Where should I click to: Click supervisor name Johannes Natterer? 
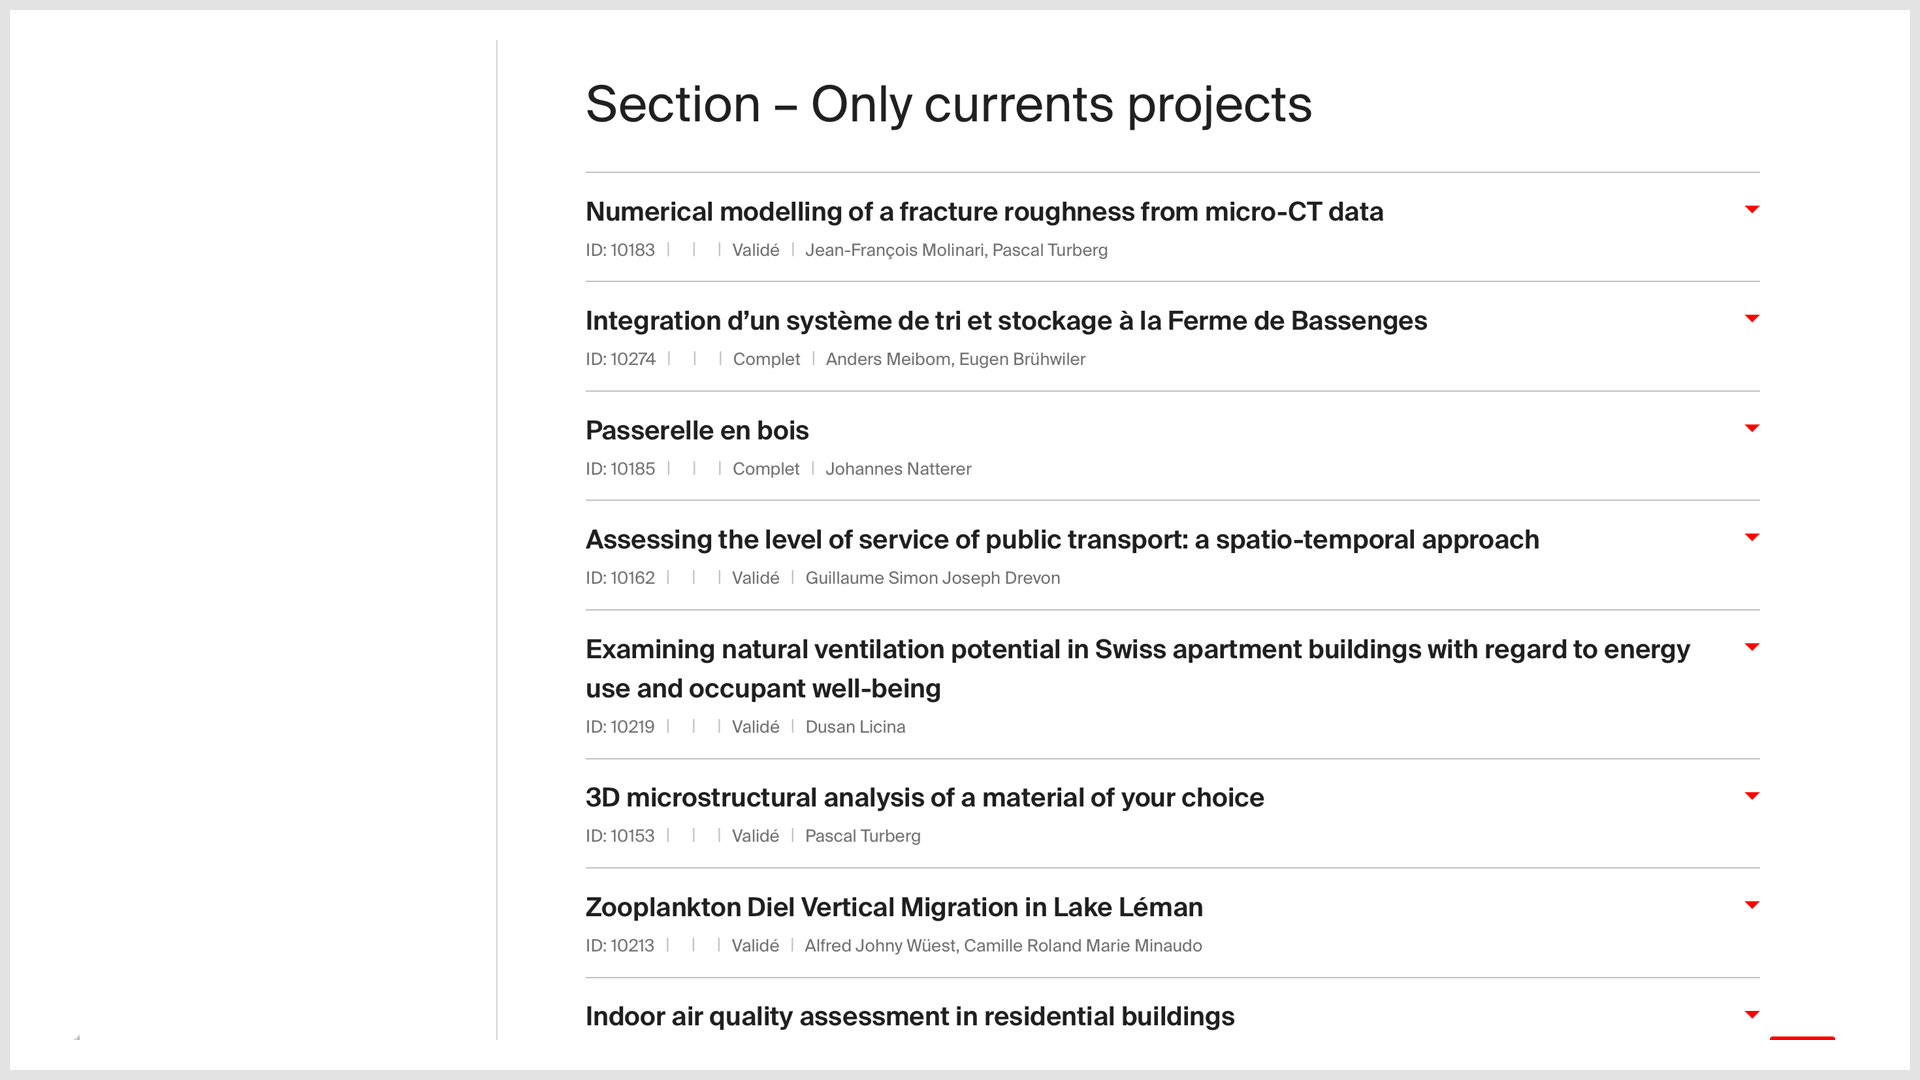point(898,468)
